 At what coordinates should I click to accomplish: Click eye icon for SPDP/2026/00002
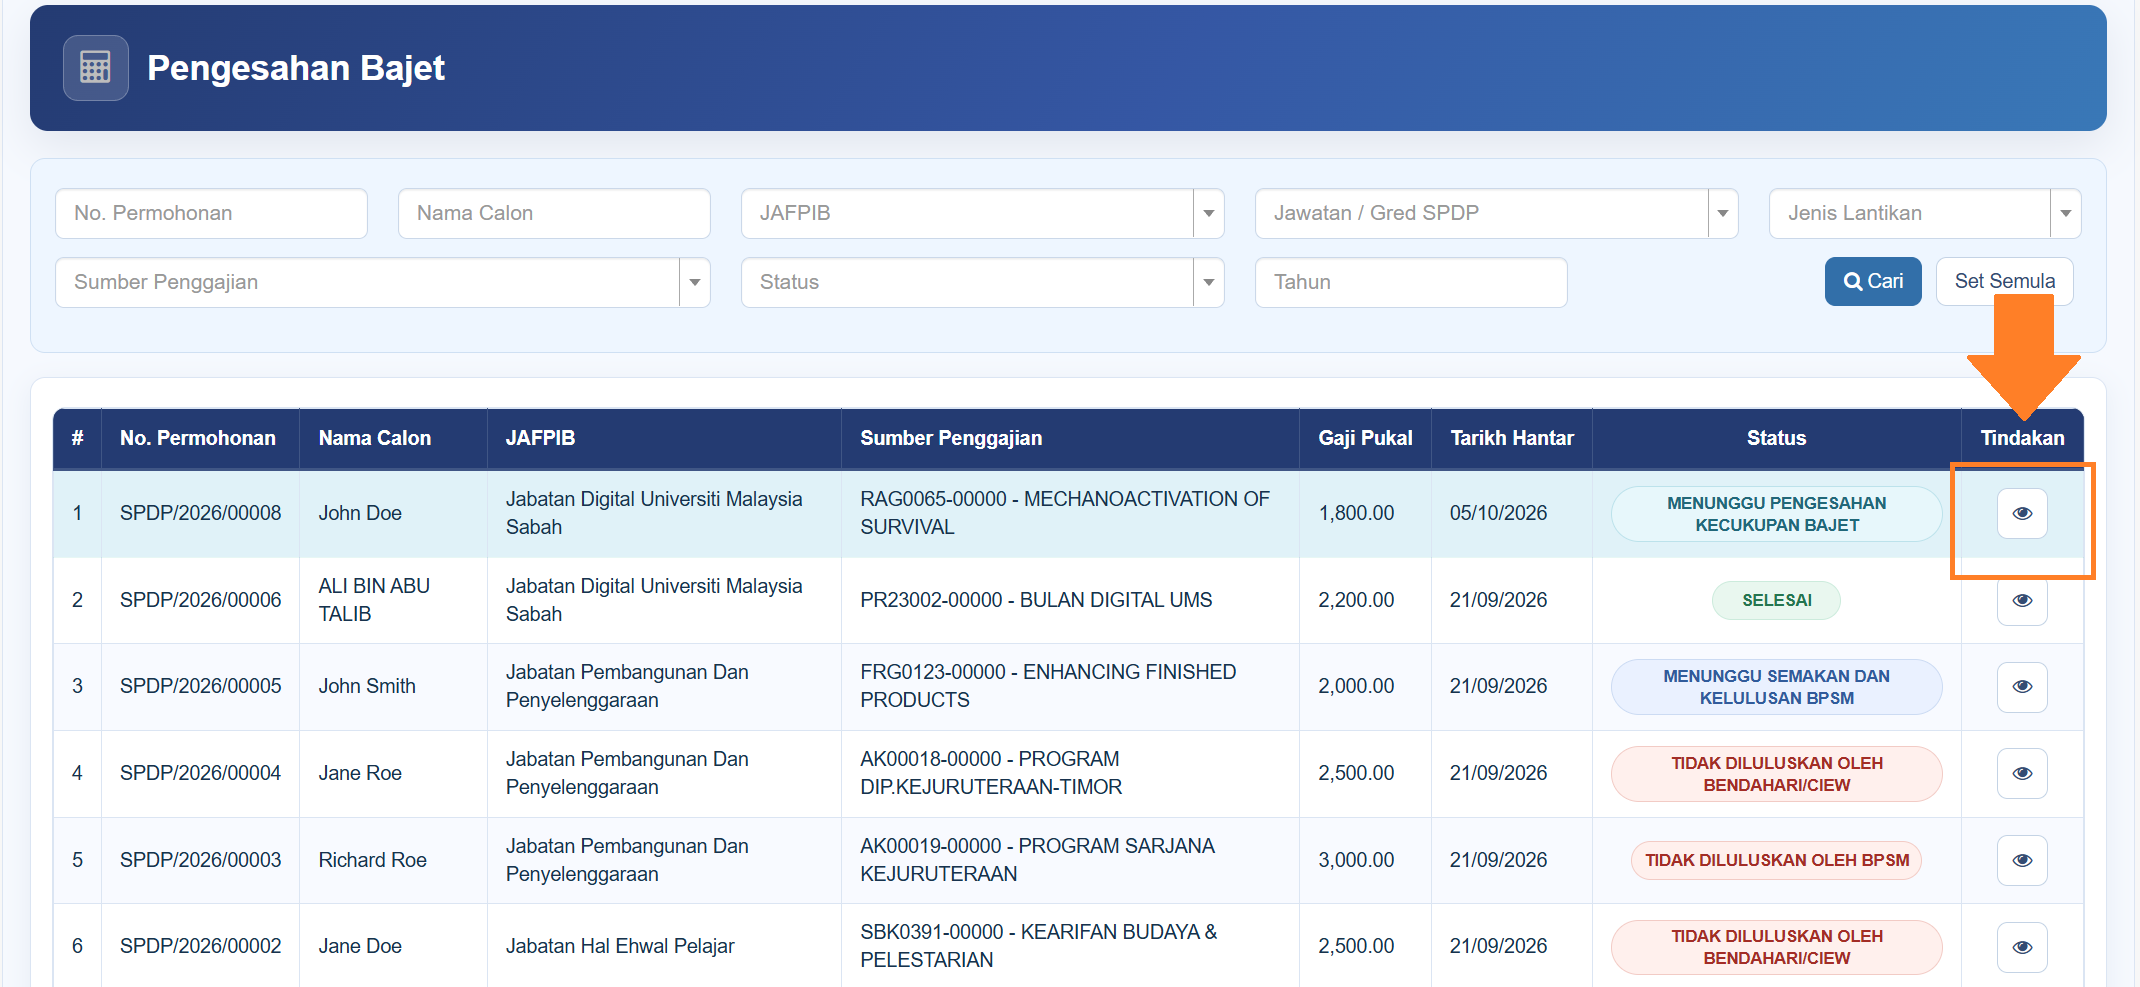[2021, 946]
